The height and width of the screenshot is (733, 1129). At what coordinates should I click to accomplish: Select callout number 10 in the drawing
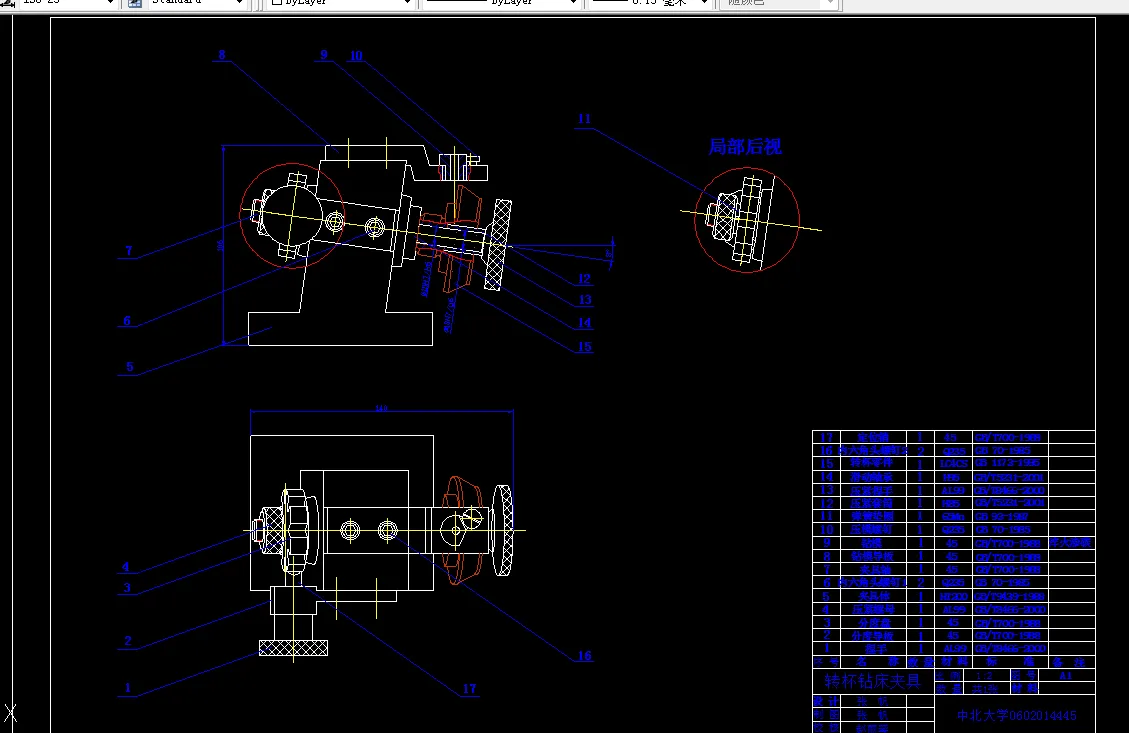pyautogui.click(x=356, y=55)
